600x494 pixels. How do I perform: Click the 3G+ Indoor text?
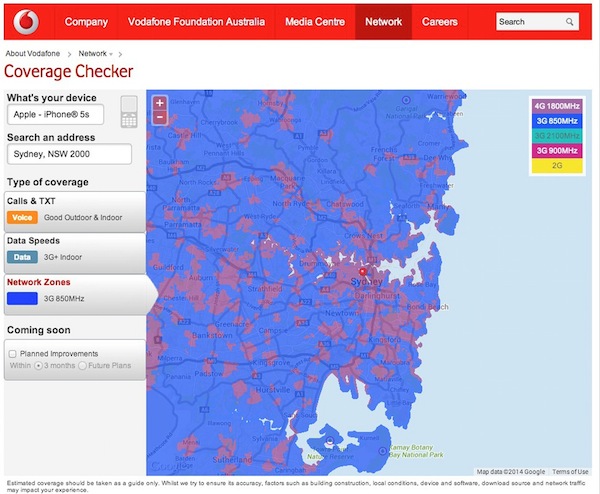pos(63,257)
